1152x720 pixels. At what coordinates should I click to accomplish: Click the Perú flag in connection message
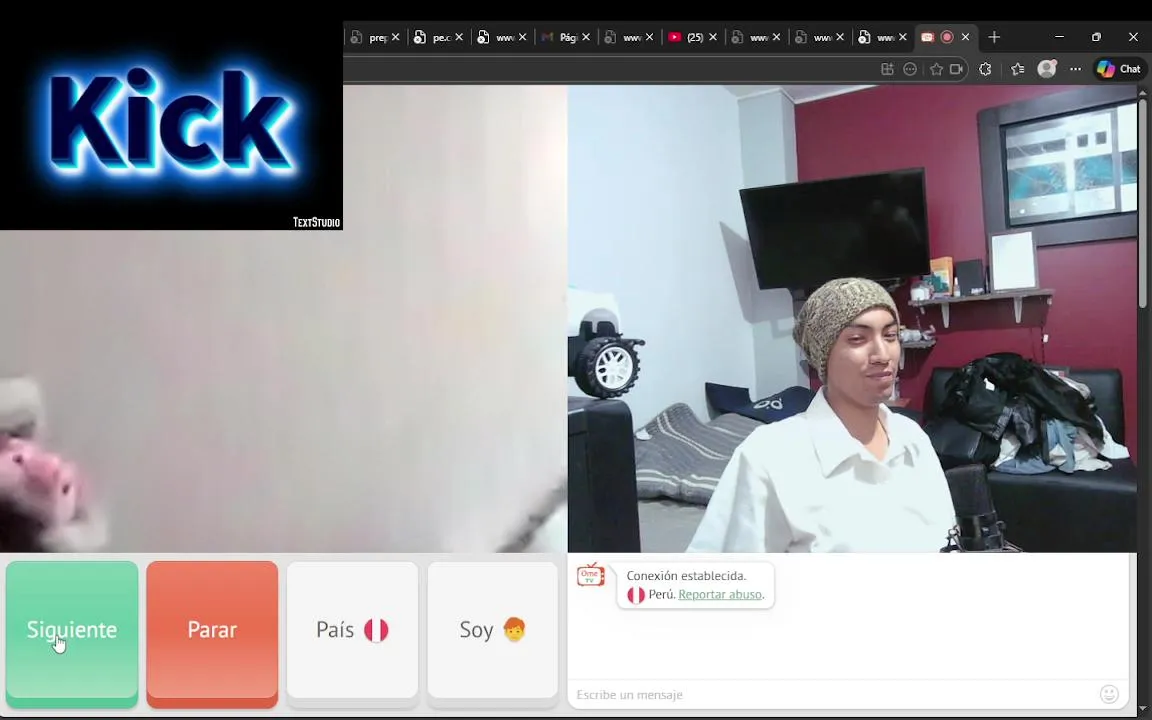pyautogui.click(x=636, y=594)
